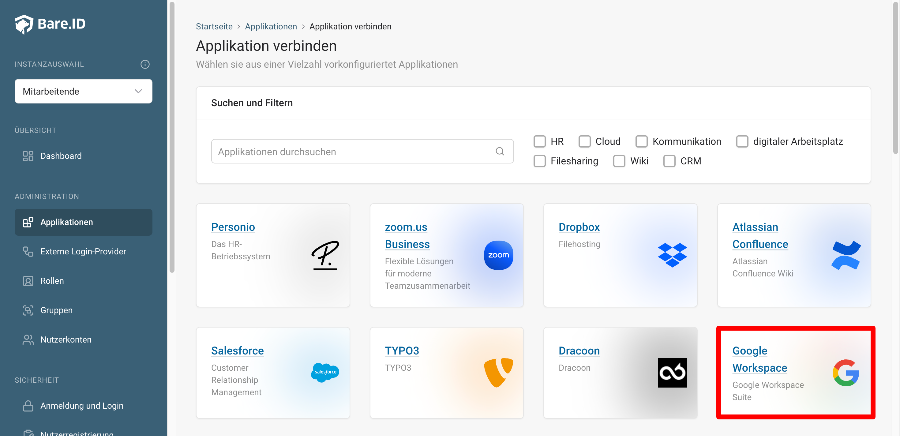Tick the Kommunikation filter checkbox

(642, 141)
